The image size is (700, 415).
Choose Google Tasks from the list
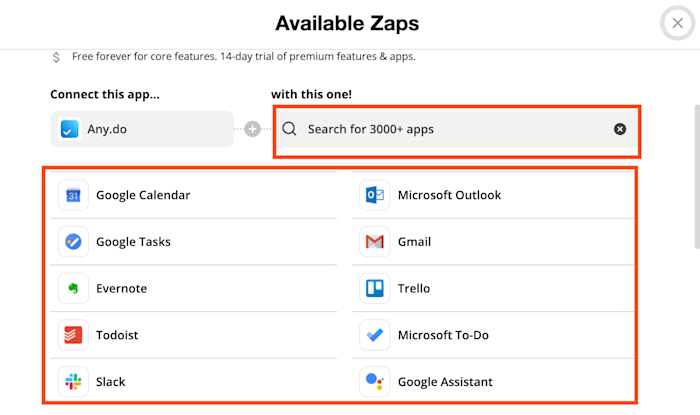pyautogui.click(x=194, y=242)
